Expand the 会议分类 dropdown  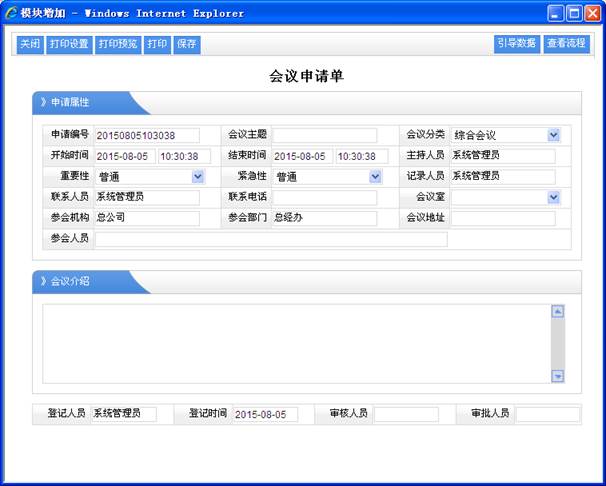pos(553,135)
